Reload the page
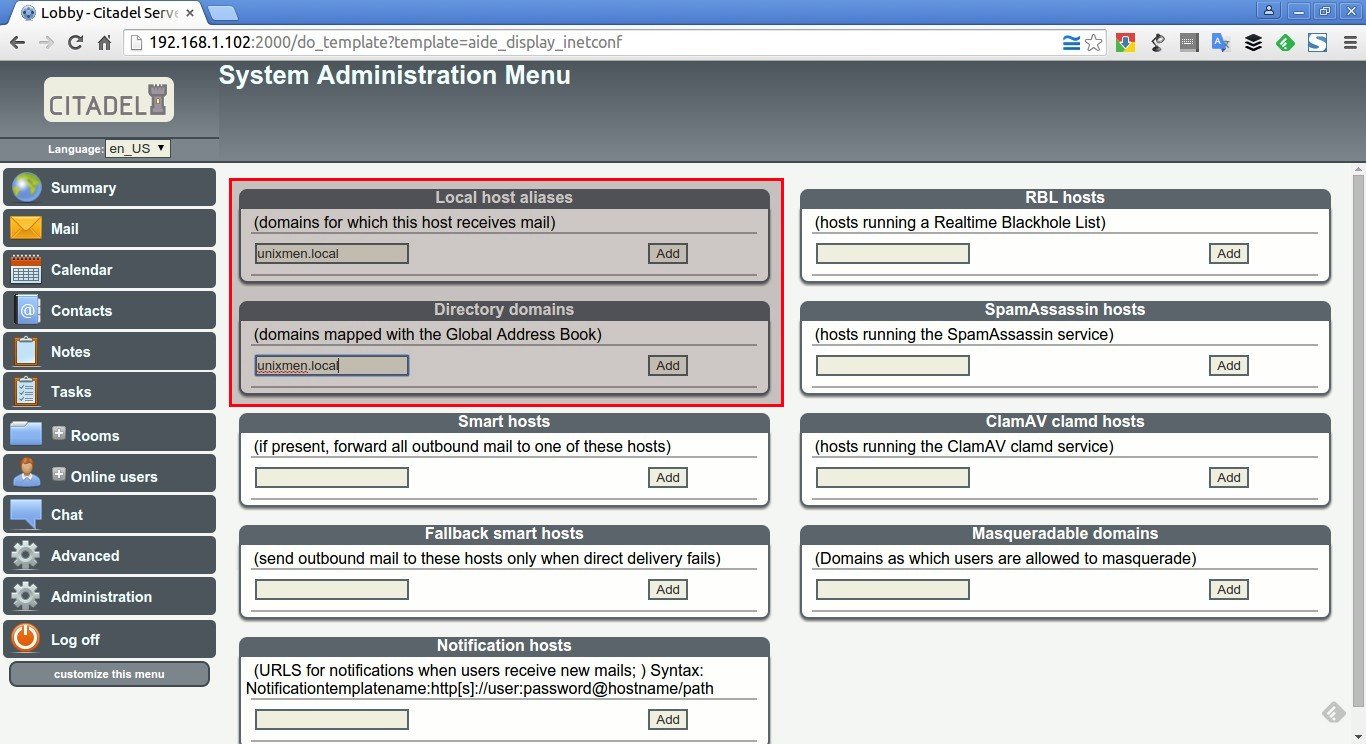This screenshot has height=744, width=1366. pyautogui.click(x=75, y=43)
